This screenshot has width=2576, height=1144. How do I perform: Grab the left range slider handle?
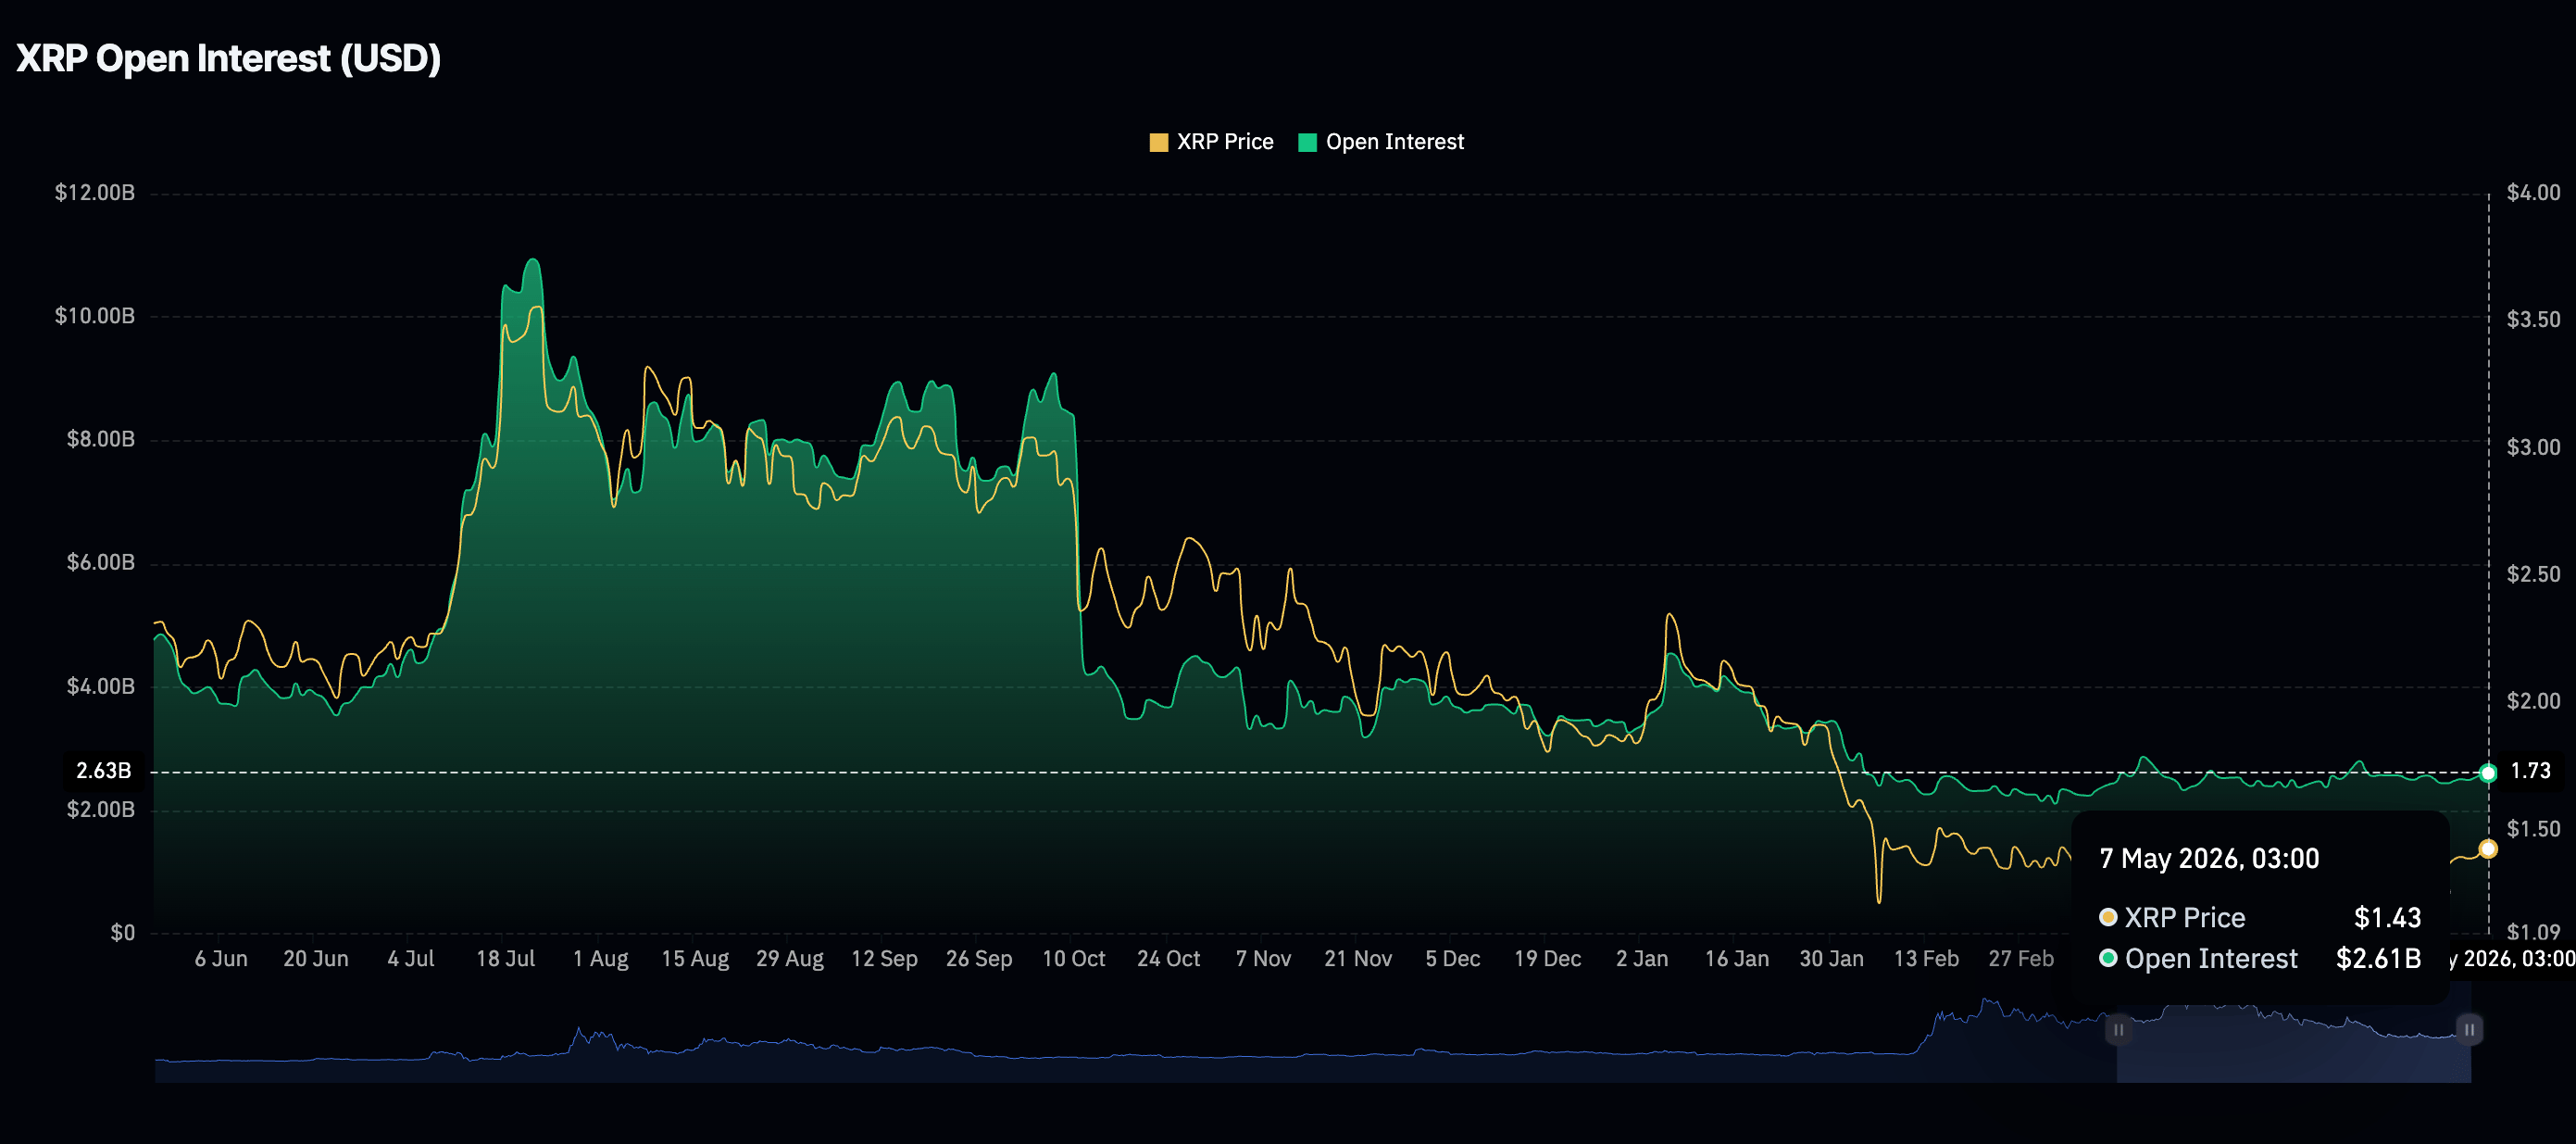click(x=2118, y=1029)
